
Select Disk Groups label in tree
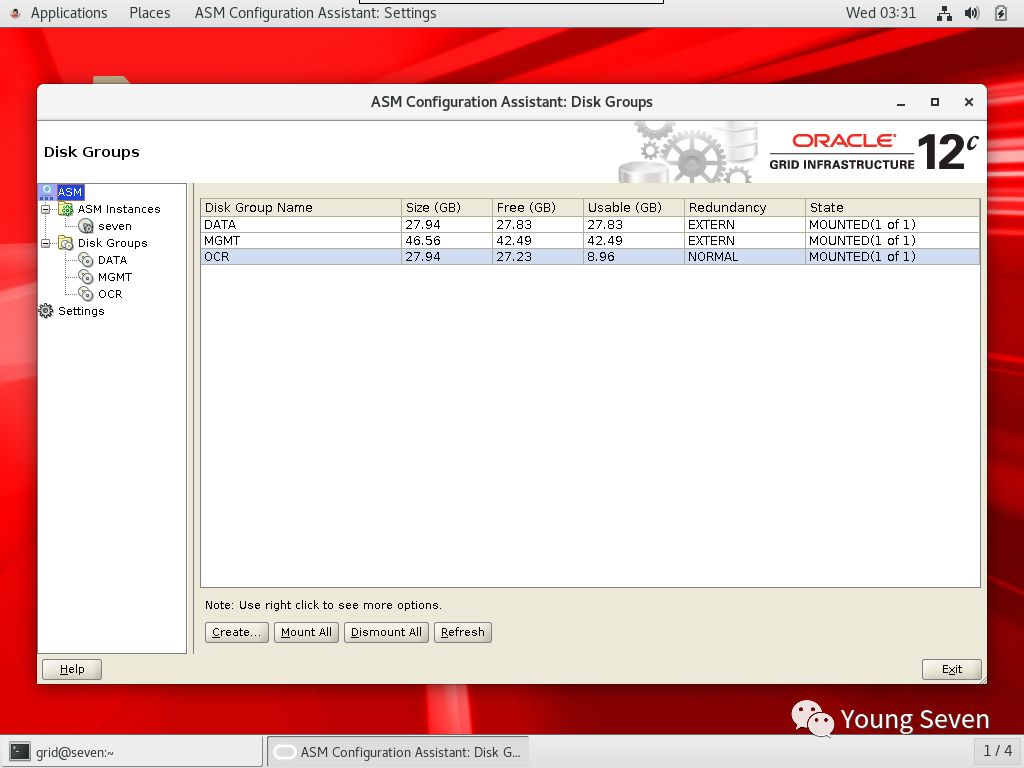[112, 243]
